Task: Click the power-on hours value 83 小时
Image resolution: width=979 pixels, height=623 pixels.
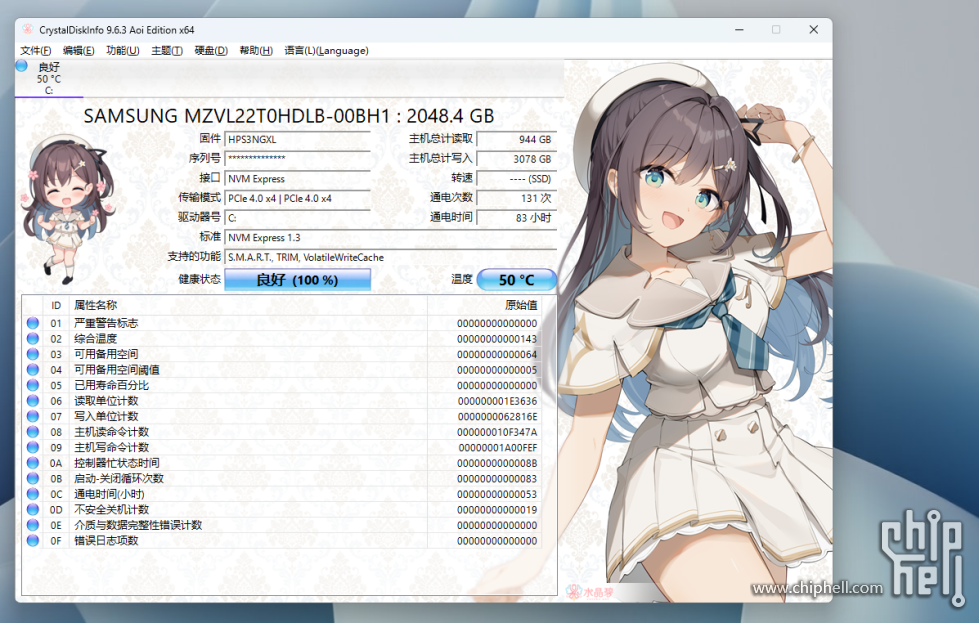Action: tap(516, 218)
